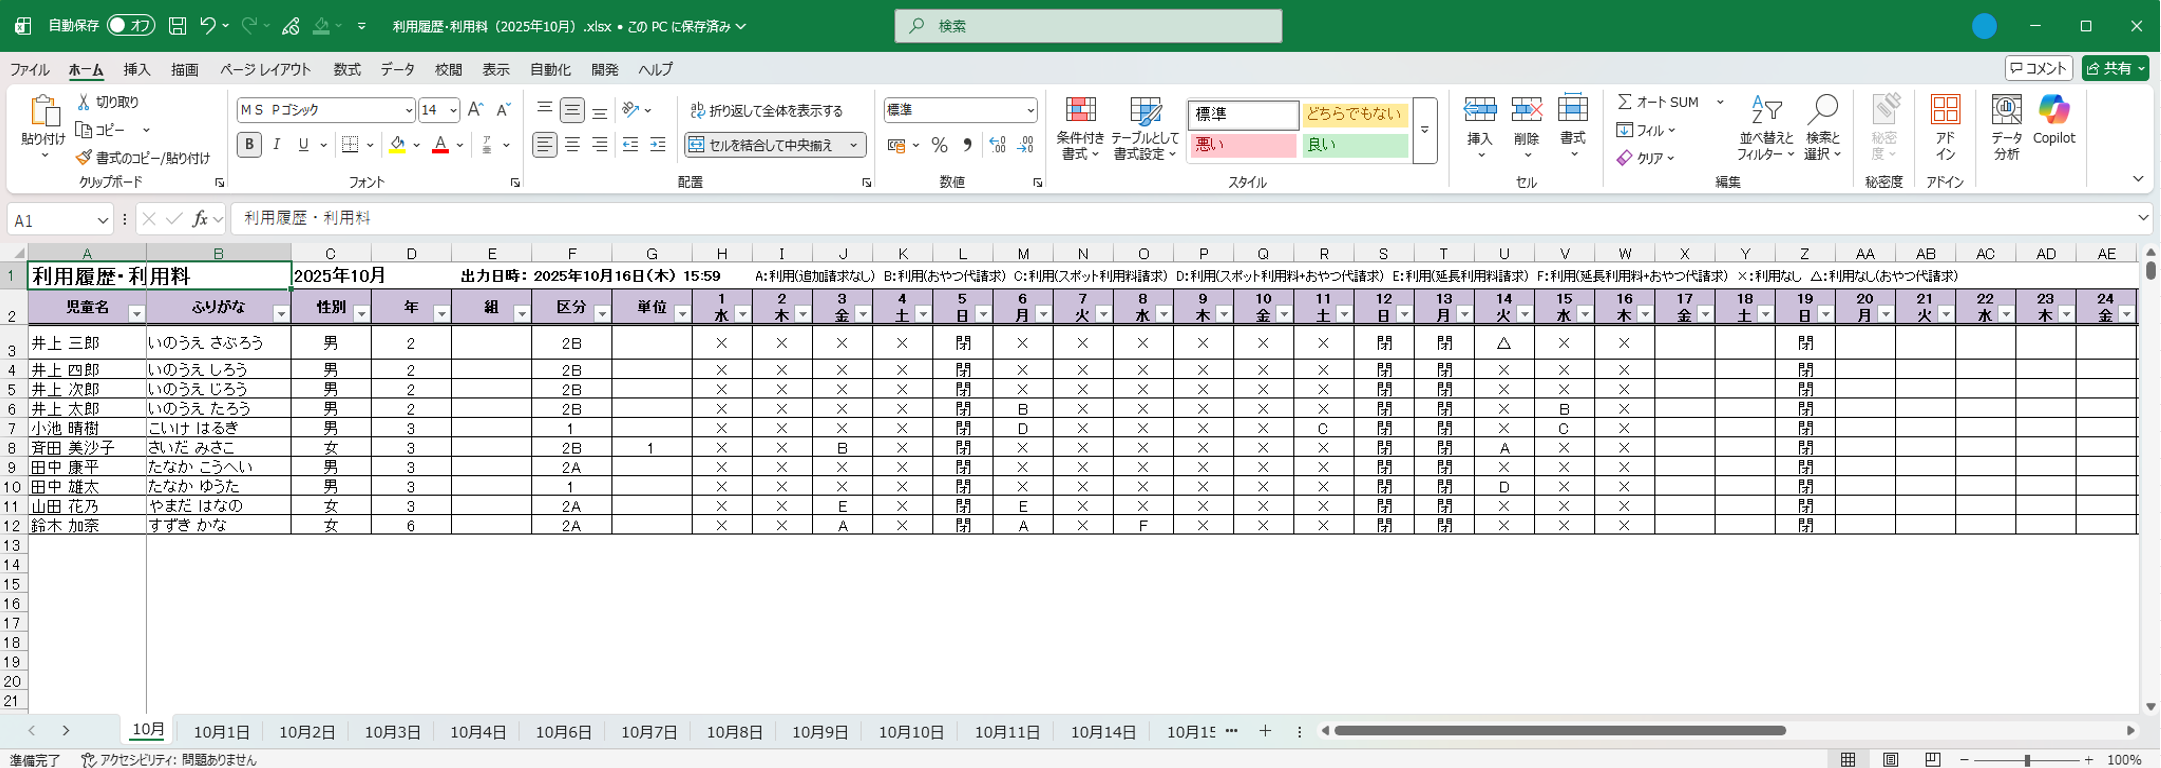Toggle Bold formatting button
Viewport: 2161px width, 768px height.
[x=249, y=145]
